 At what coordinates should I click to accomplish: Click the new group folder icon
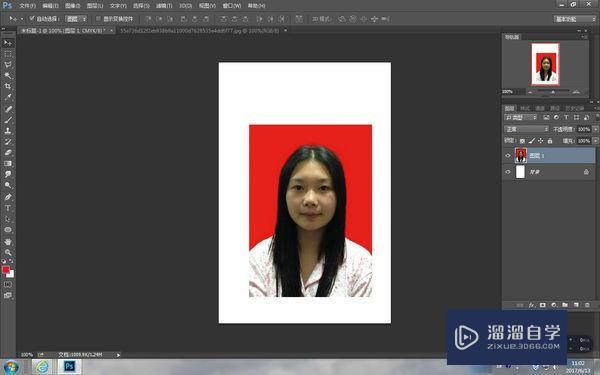[x=565, y=305]
